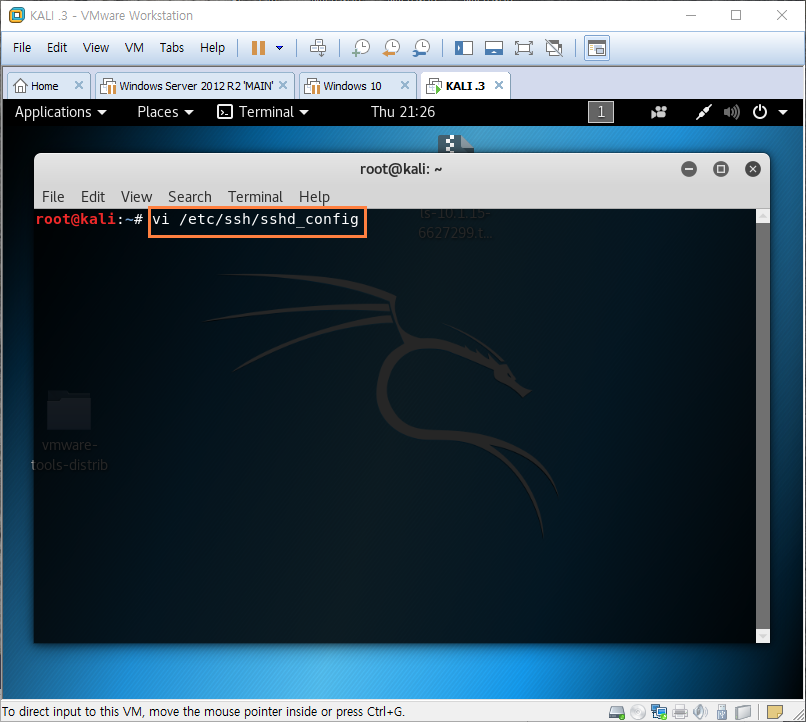Open the terminal's Terminal menu
Screen dimensions: 806x722
click(x=255, y=197)
